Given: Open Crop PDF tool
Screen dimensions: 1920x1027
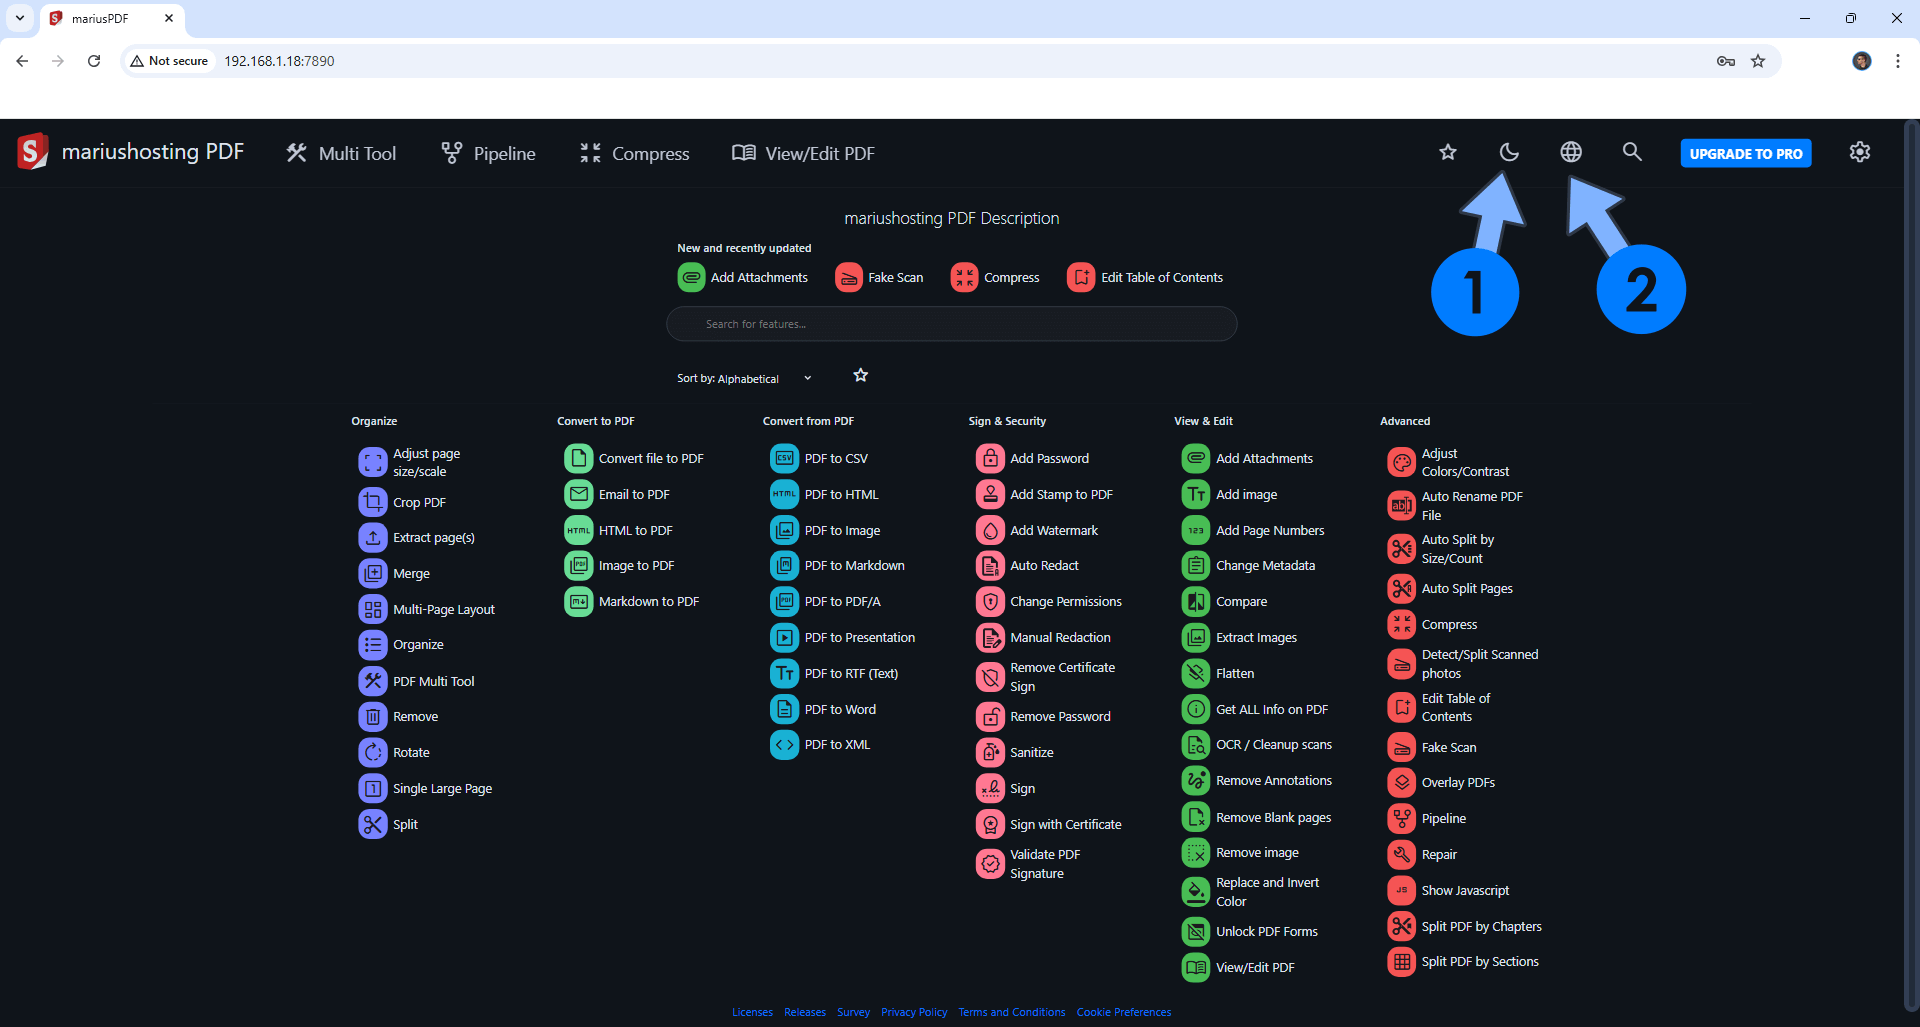Looking at the screenshot, I should (403, 502).
